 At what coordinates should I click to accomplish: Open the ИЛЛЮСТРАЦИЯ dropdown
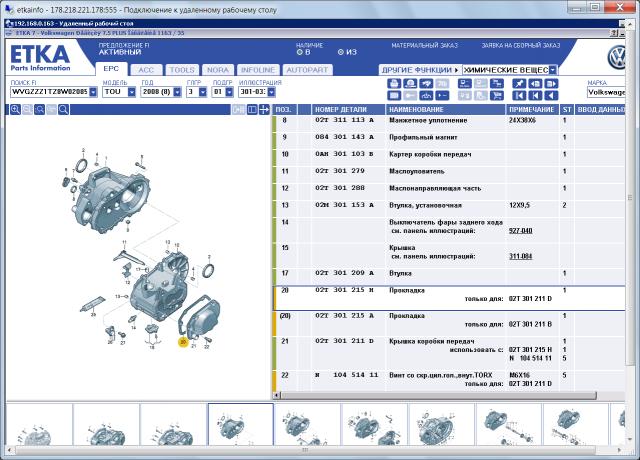tap(271, 92)
